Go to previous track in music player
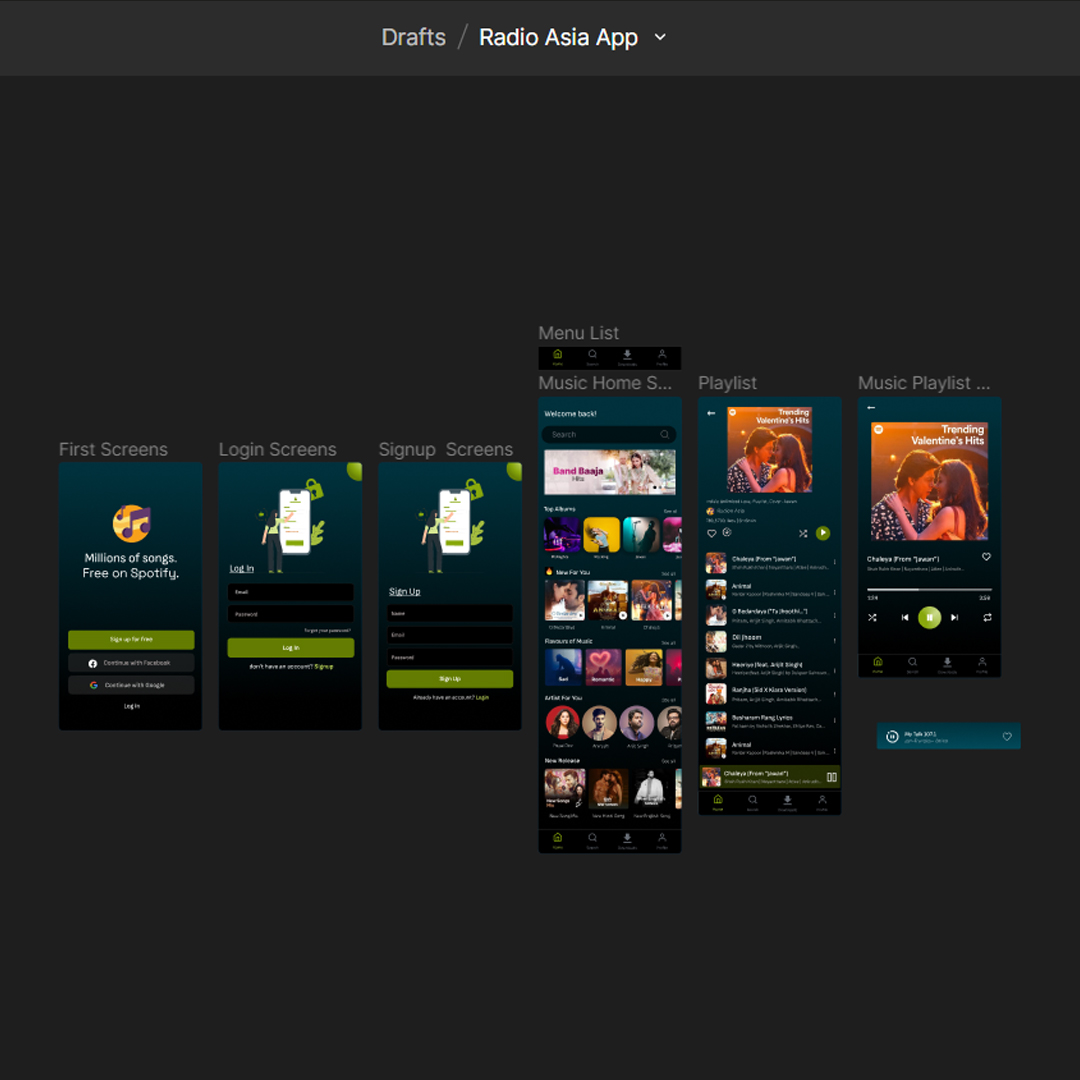Viewport: 1080px width, 1080px height. pyautogui.click(x=905, y=618)
